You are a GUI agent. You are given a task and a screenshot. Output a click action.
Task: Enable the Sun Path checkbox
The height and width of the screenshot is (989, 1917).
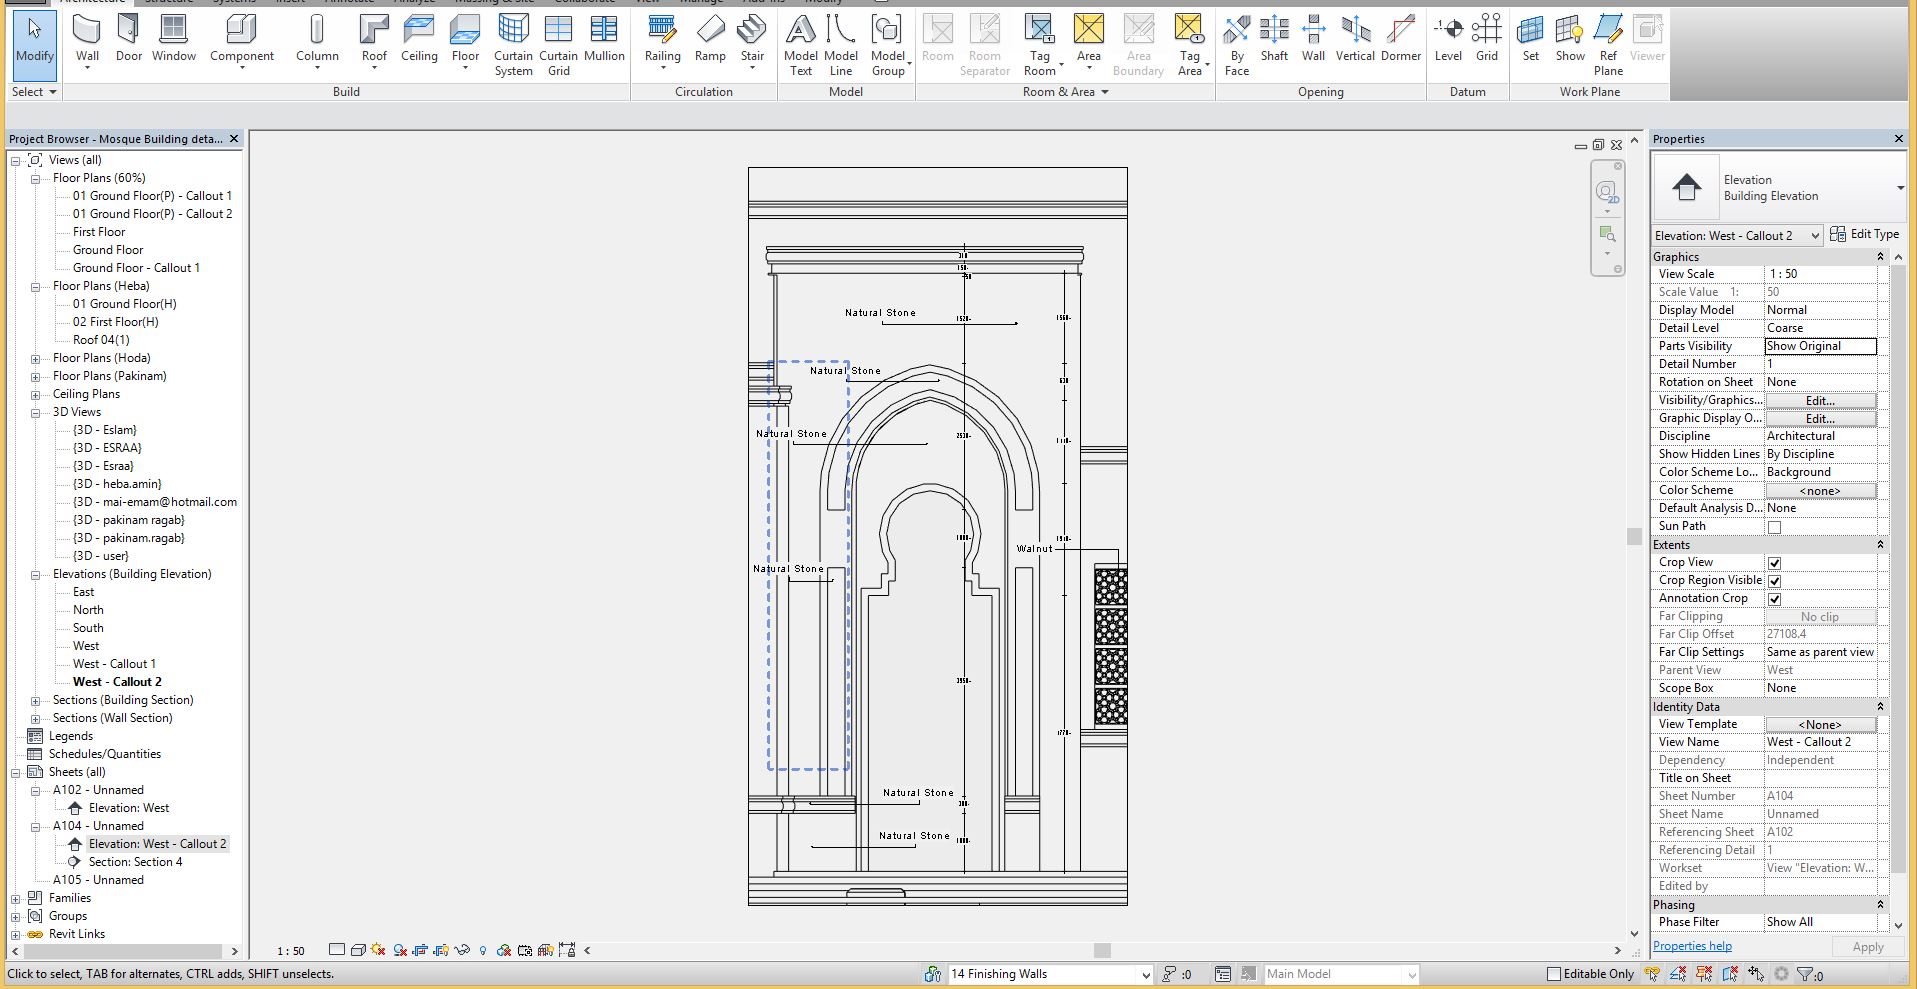pyautogui.click(x=1774, y=527)
